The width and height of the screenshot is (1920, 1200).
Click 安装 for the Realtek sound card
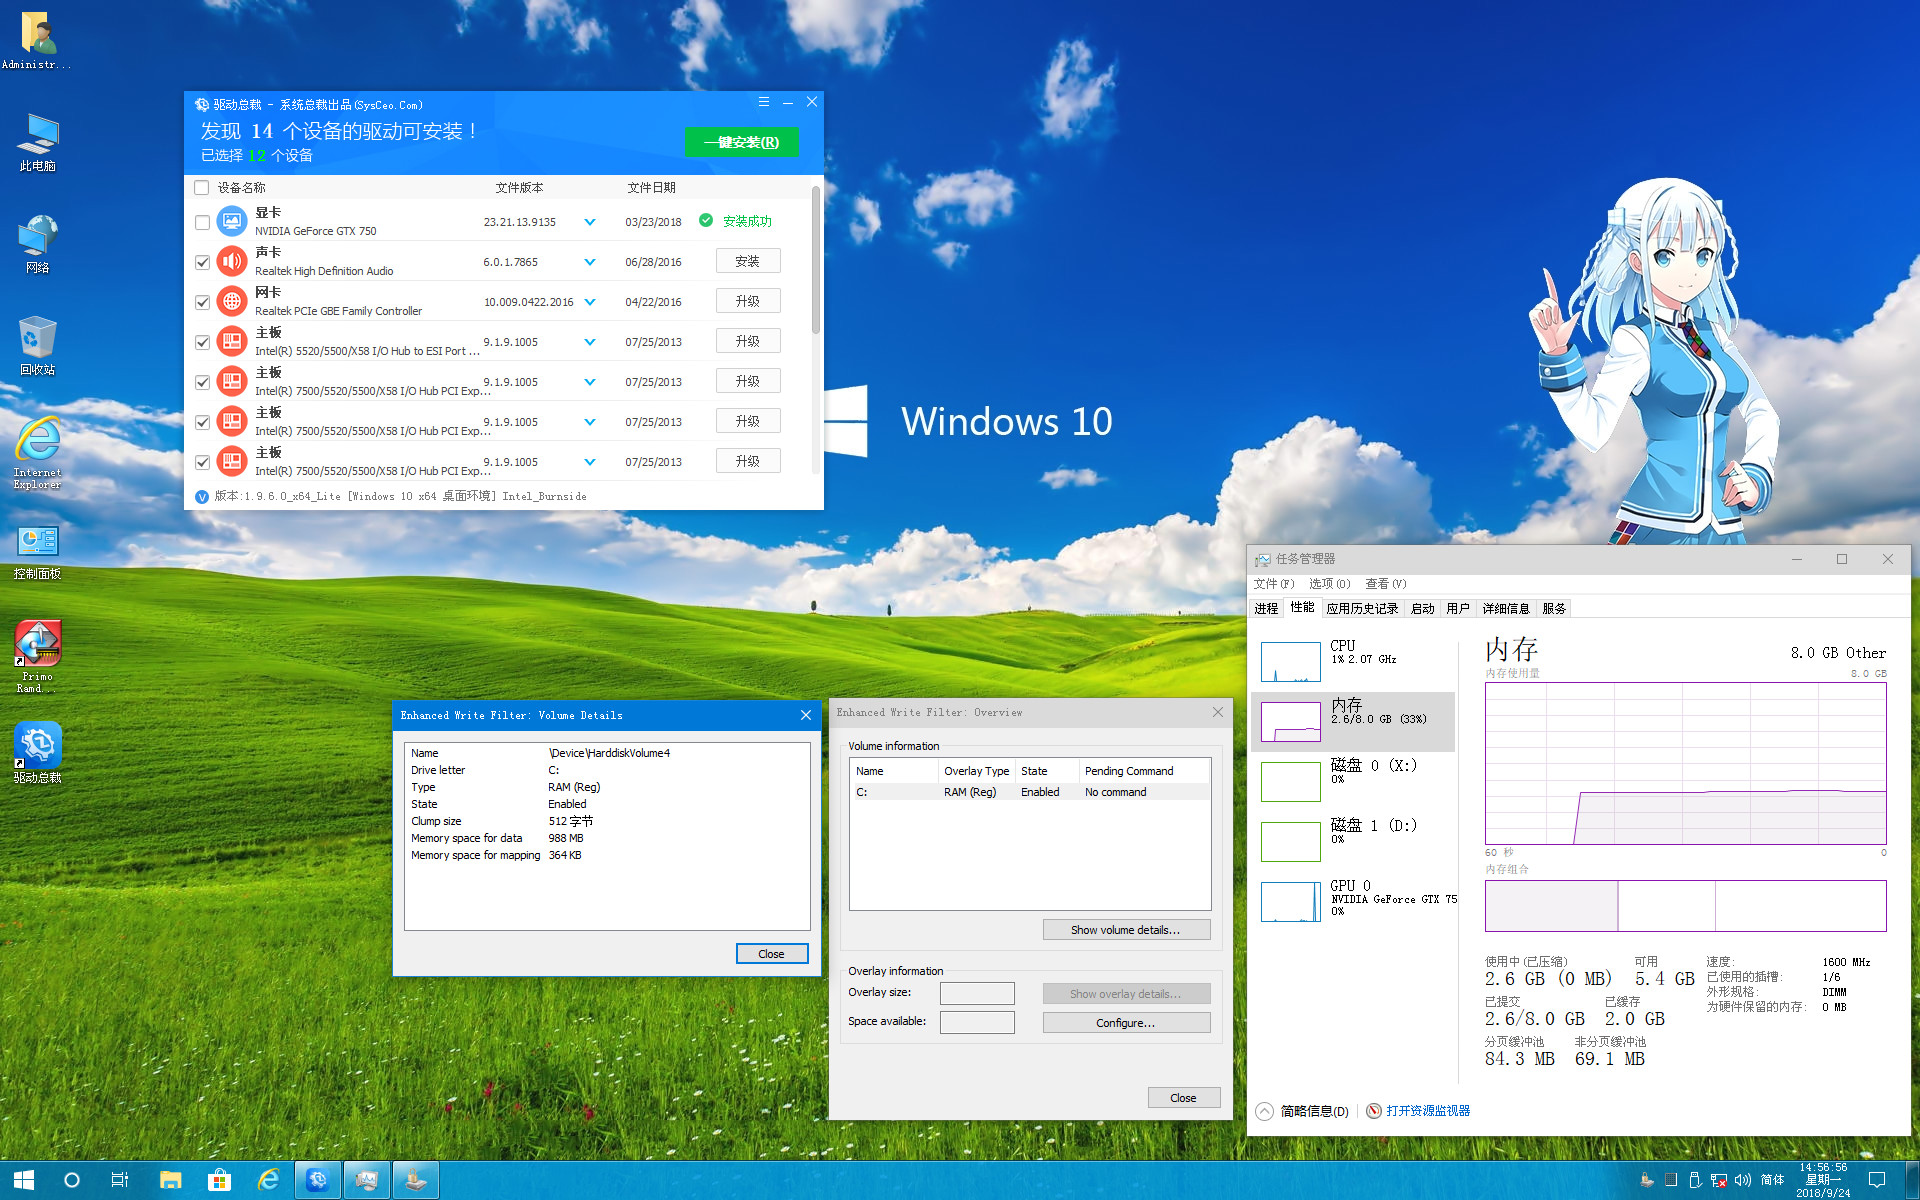click(748, 261)
